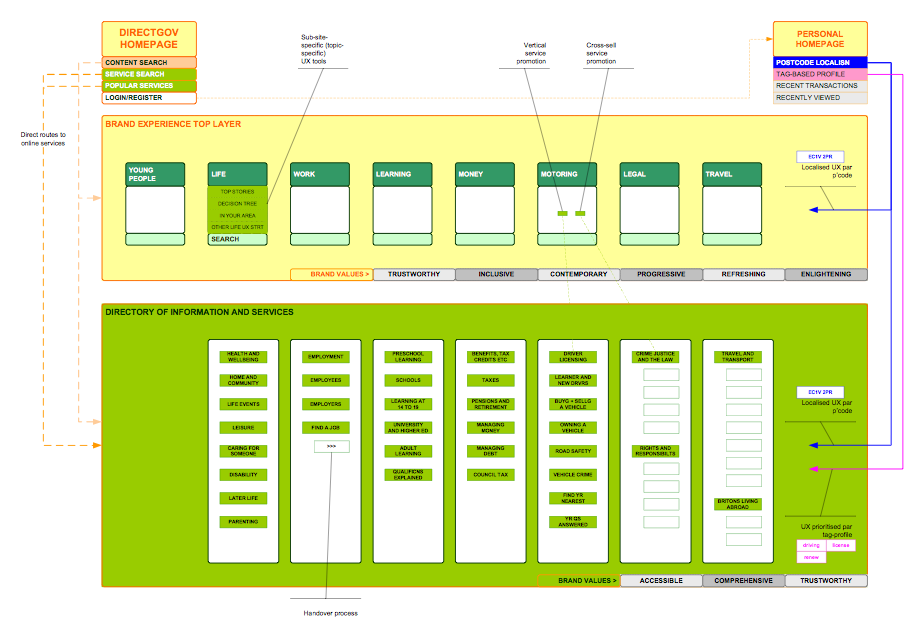Screen dimensions: 911x626
Task: Select the MOTORING section tab
Action: 566,173
